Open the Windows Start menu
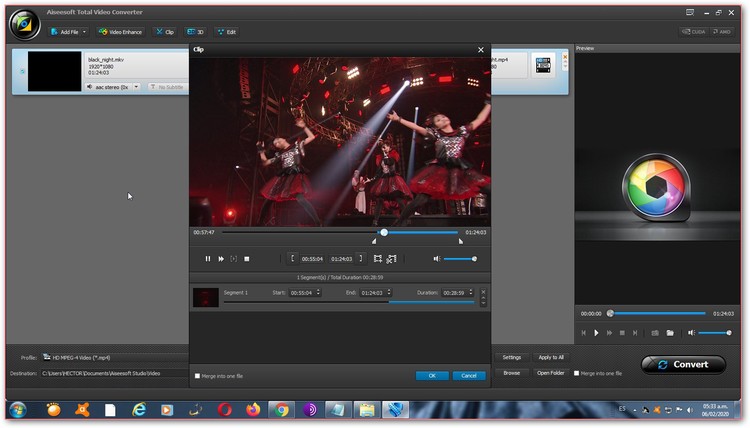The image size is (750, 428). 18,410
